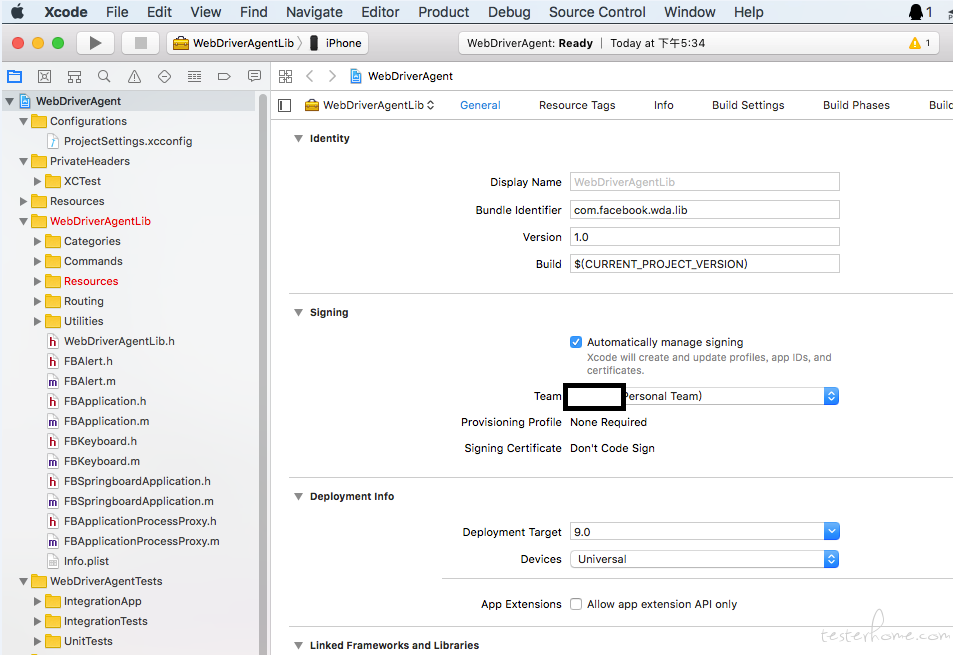
Task: Open the Find navigator magnifier icon
Action: (104, 77)
